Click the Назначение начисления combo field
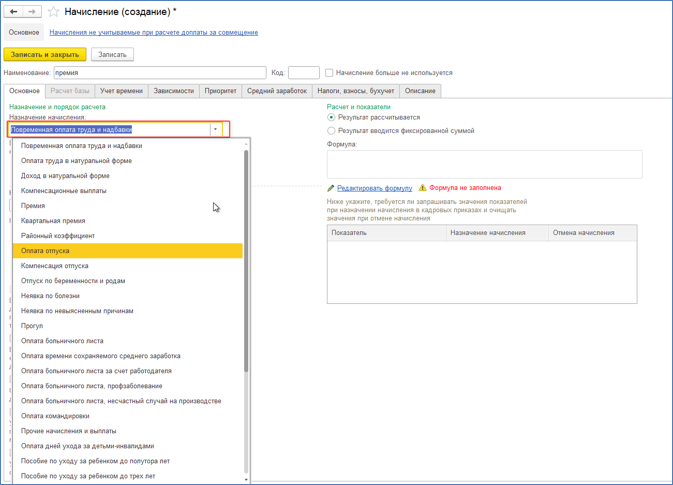 coord(109,129)
